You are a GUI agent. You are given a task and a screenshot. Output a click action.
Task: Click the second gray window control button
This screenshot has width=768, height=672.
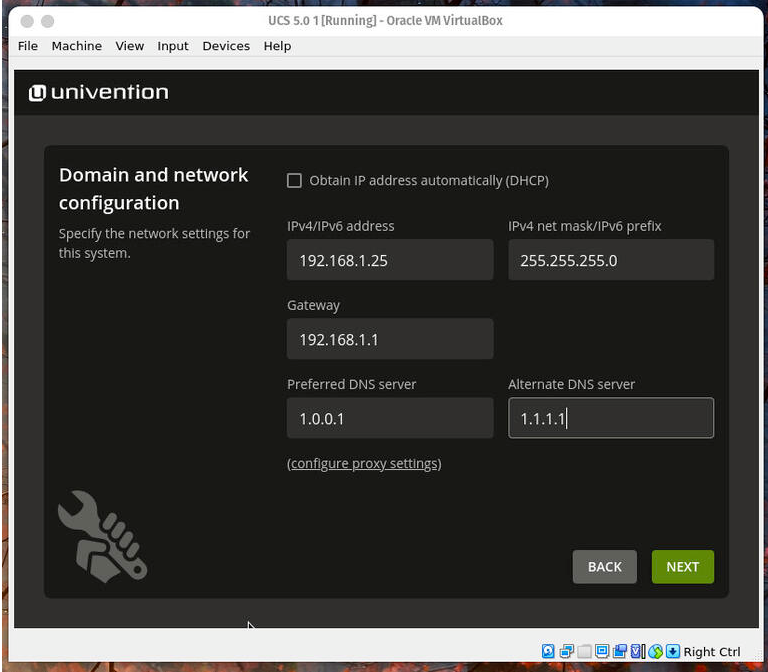coord(48,21)
